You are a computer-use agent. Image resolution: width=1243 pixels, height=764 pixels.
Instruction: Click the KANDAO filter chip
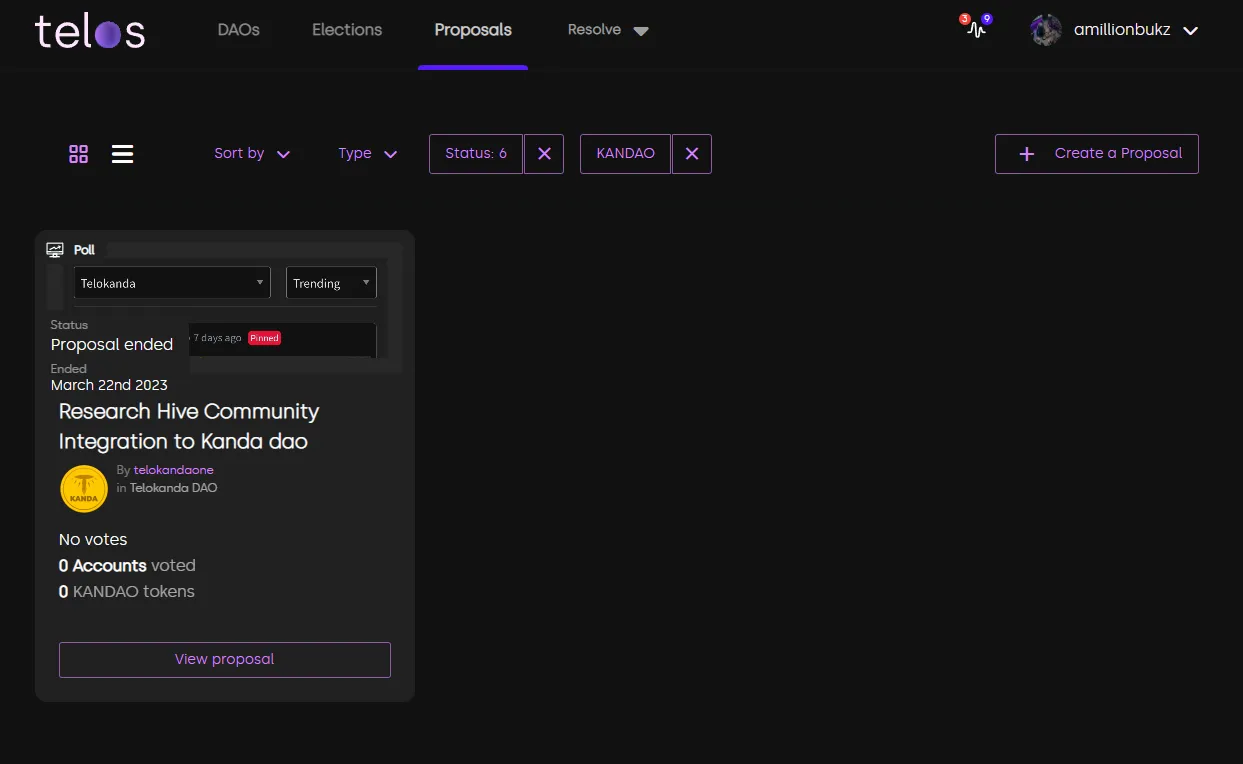[x=626, y=154]
